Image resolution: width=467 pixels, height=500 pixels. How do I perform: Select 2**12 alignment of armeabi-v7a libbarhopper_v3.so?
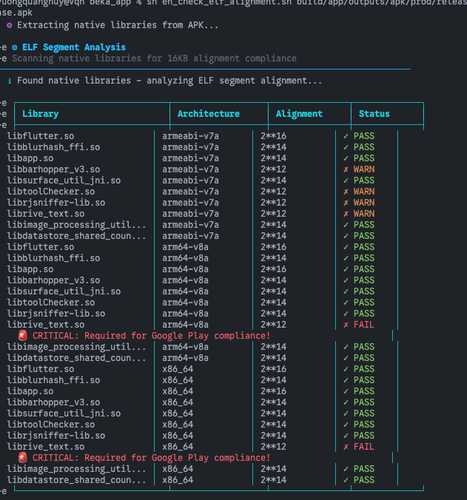tap(273, 169)
